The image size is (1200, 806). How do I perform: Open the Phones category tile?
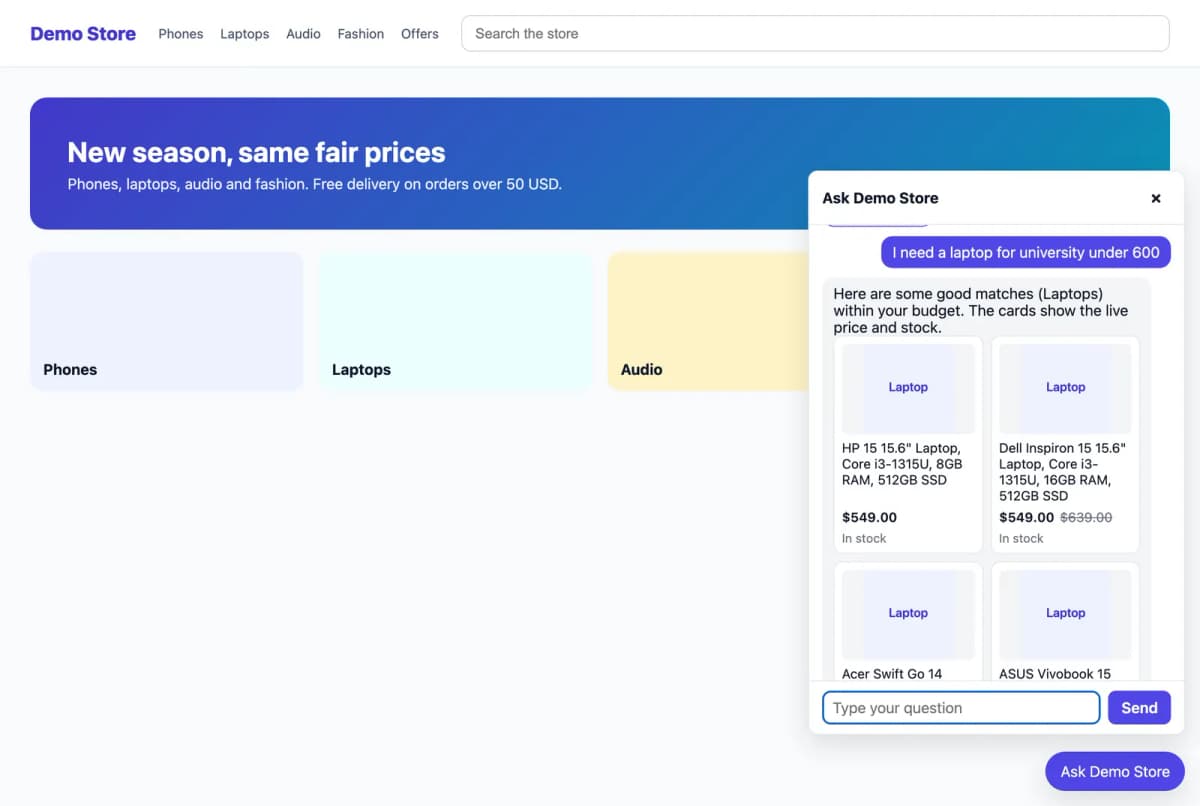[167, 321]
